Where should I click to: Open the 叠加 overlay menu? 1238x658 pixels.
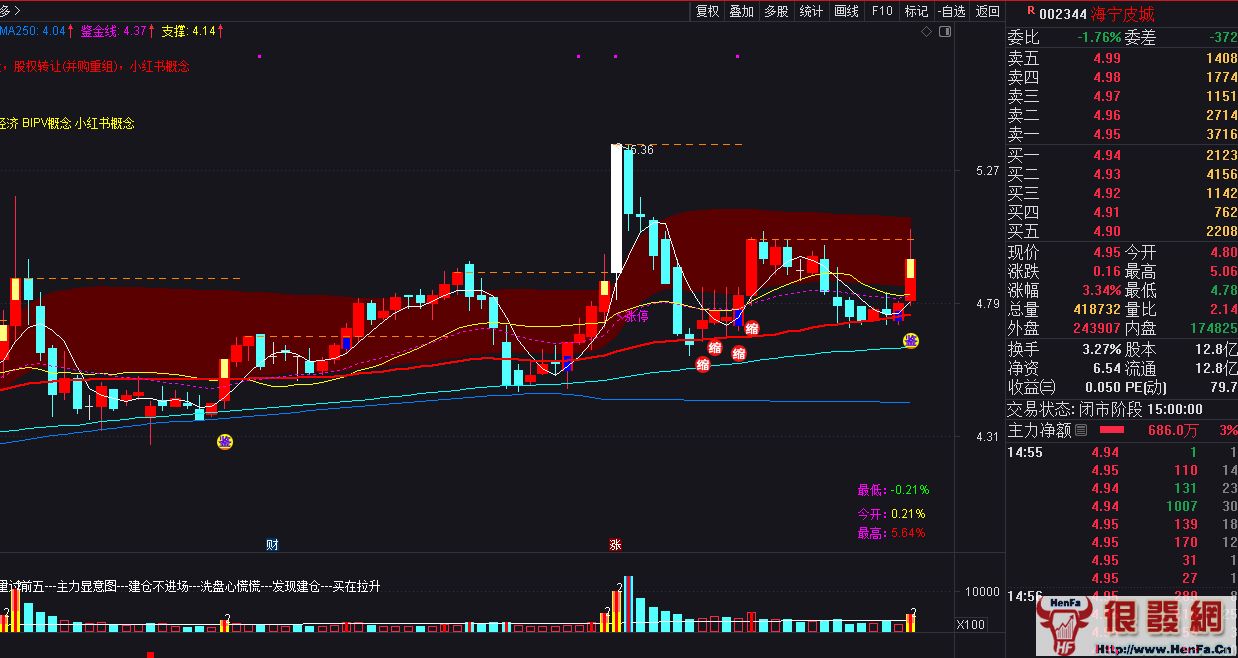pyautogui.click(x=741, y=11)
